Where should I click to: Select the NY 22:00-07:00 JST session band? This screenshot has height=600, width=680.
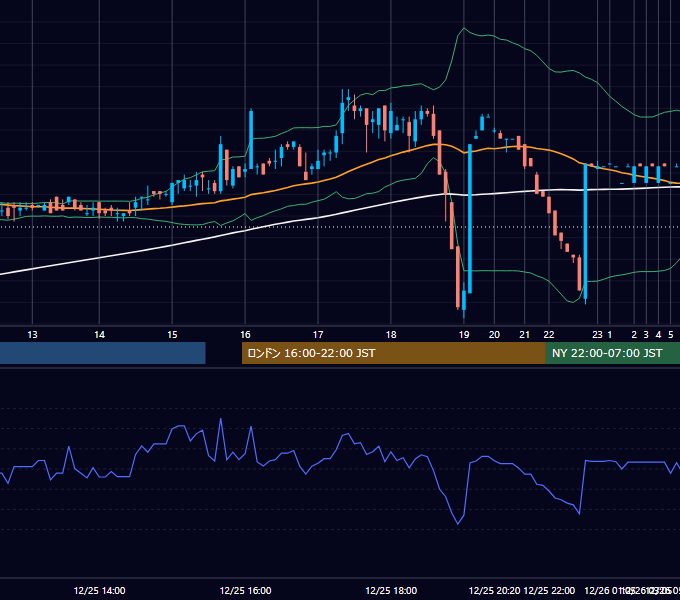click(x=613, y=353)
